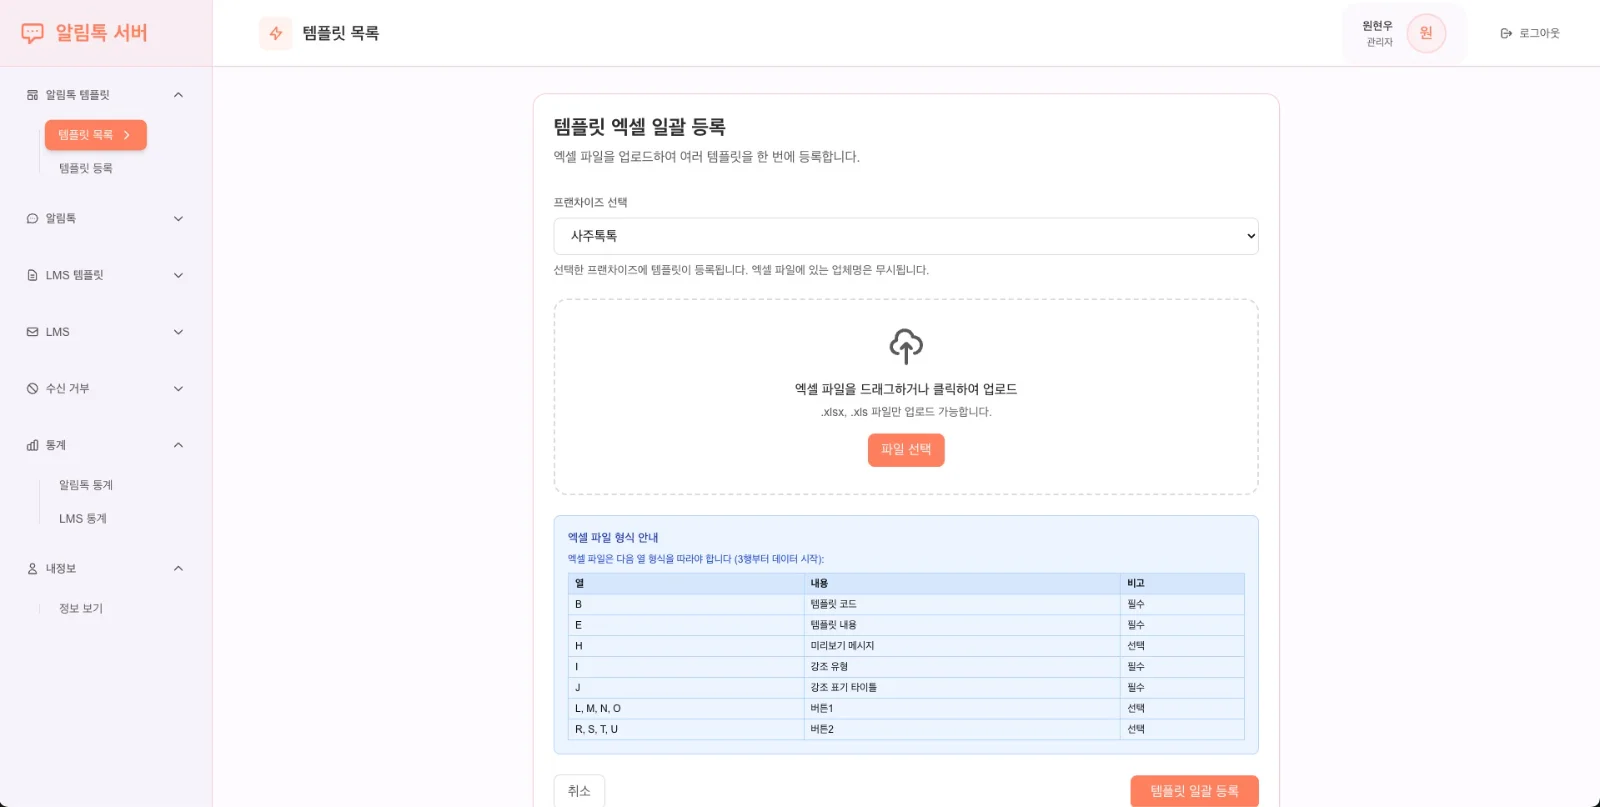Open 템플릿 목록 in the sidebar
This screenshot has width=1600, height=807.
pyautogui.click(x=96, y=135)
